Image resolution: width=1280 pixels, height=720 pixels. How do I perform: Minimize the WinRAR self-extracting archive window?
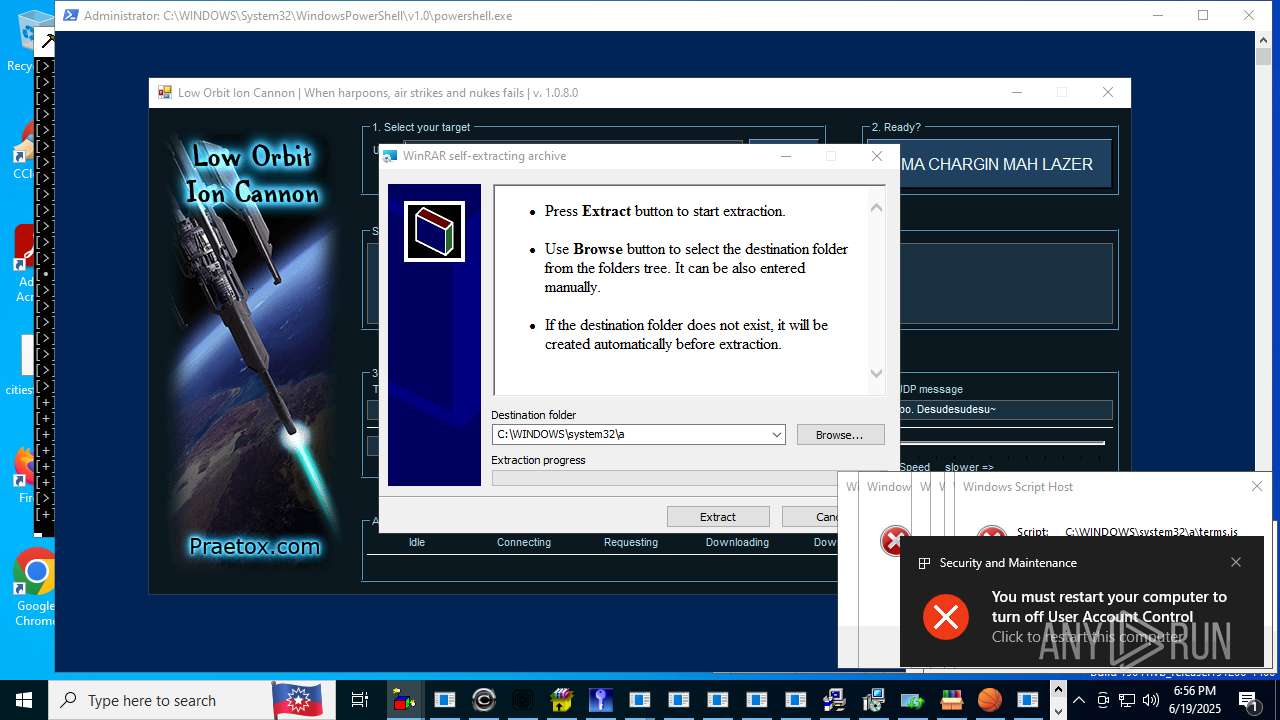point(786,156)
